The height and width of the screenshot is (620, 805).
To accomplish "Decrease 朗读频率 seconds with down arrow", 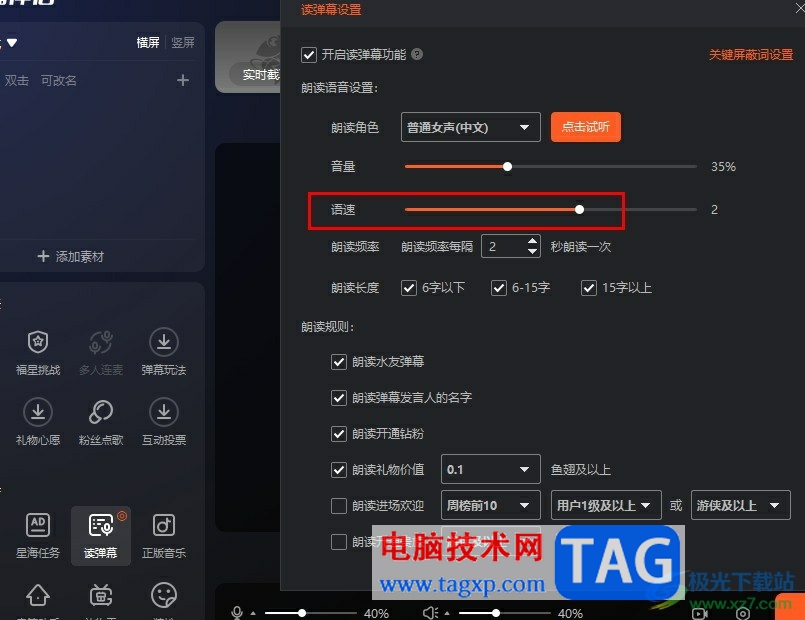I will coord(532,251).
